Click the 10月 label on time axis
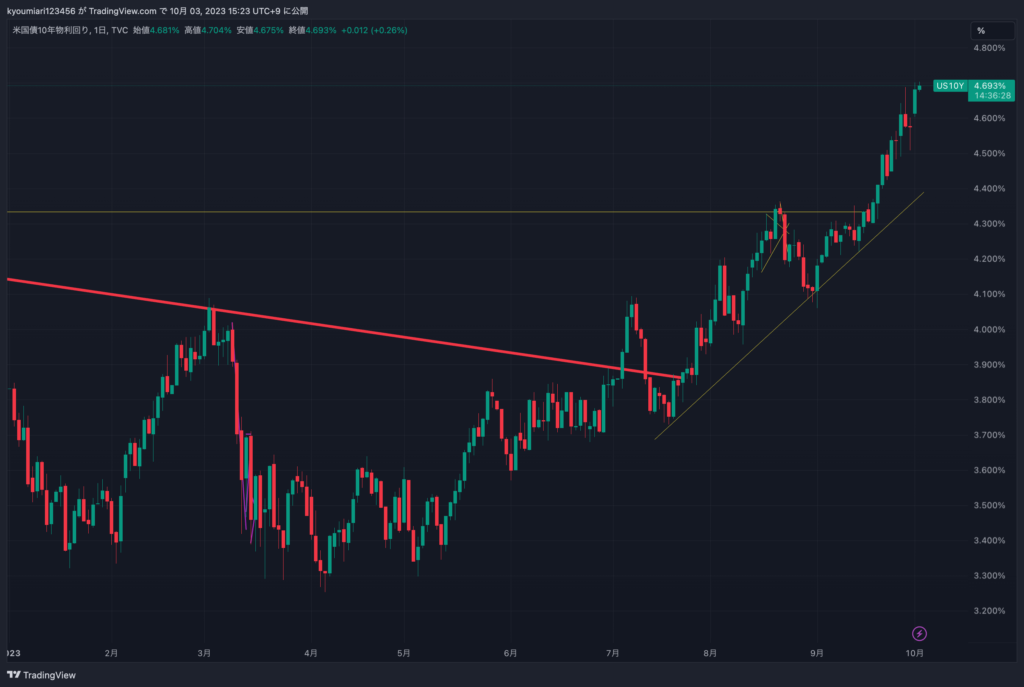This screenshot has height=687, width=1024. (915, 653)
